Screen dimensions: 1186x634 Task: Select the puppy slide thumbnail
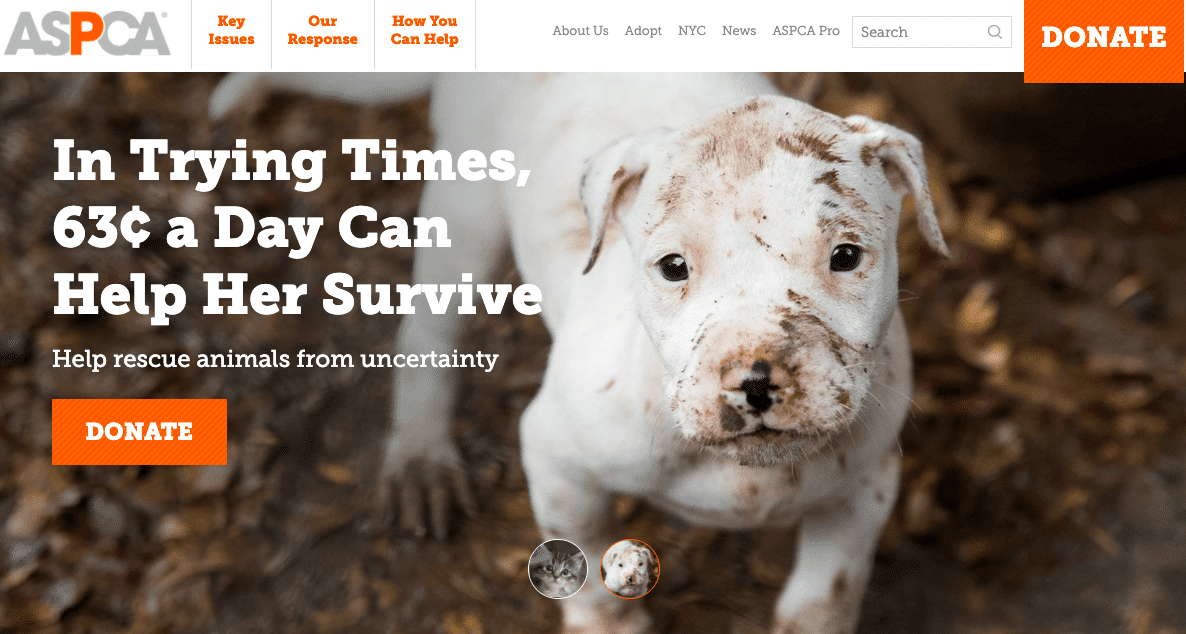coord(630,568)
